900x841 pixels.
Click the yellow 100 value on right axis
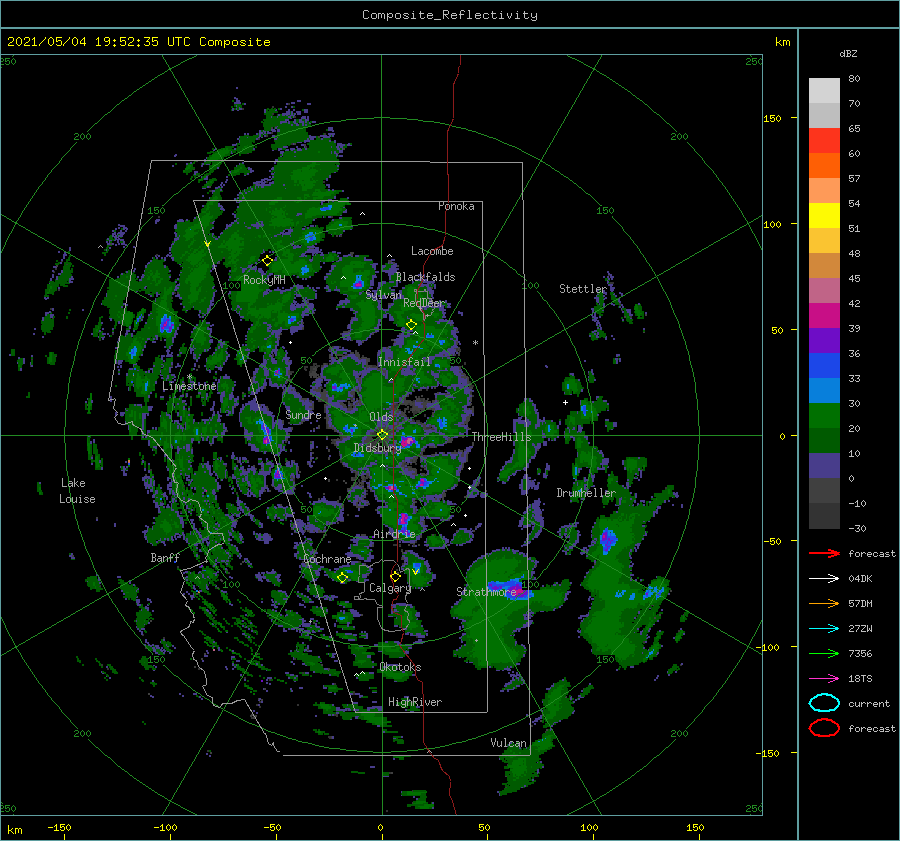(x=773, y=224)
